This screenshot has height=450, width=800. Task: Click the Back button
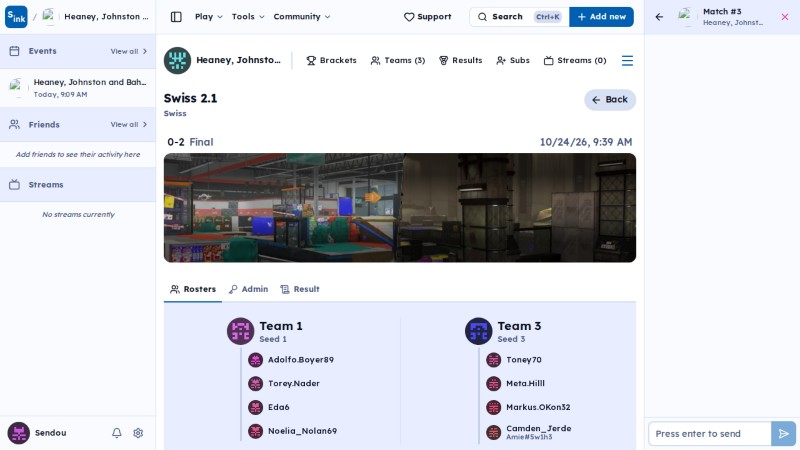coord(610,99)
